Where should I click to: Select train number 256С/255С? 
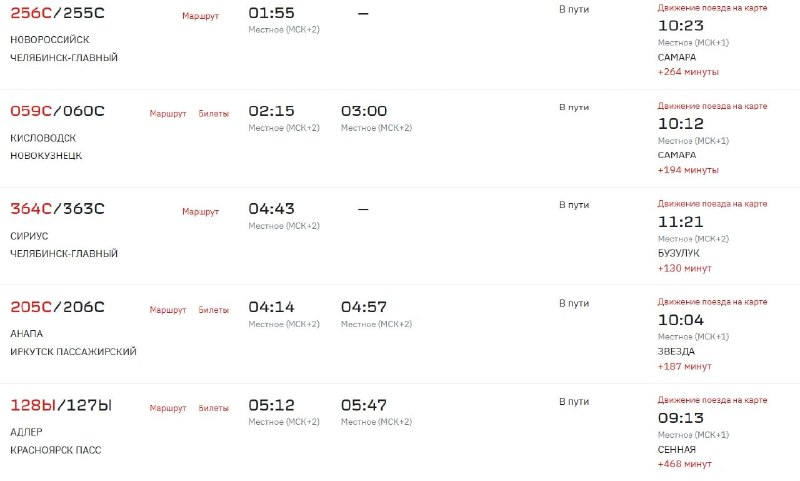coord(57,13)
